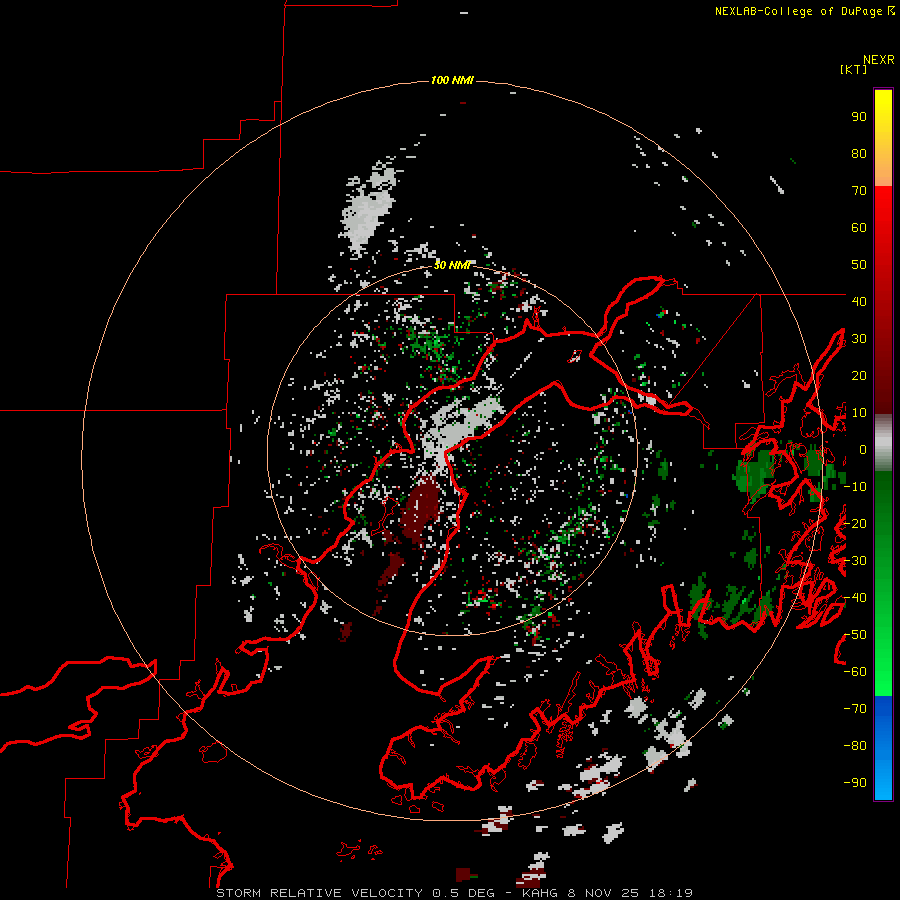Screen dimensions: 900x900
Task: Click the -70 scale value
Action: pyautogui.click(x=855, y=709)
